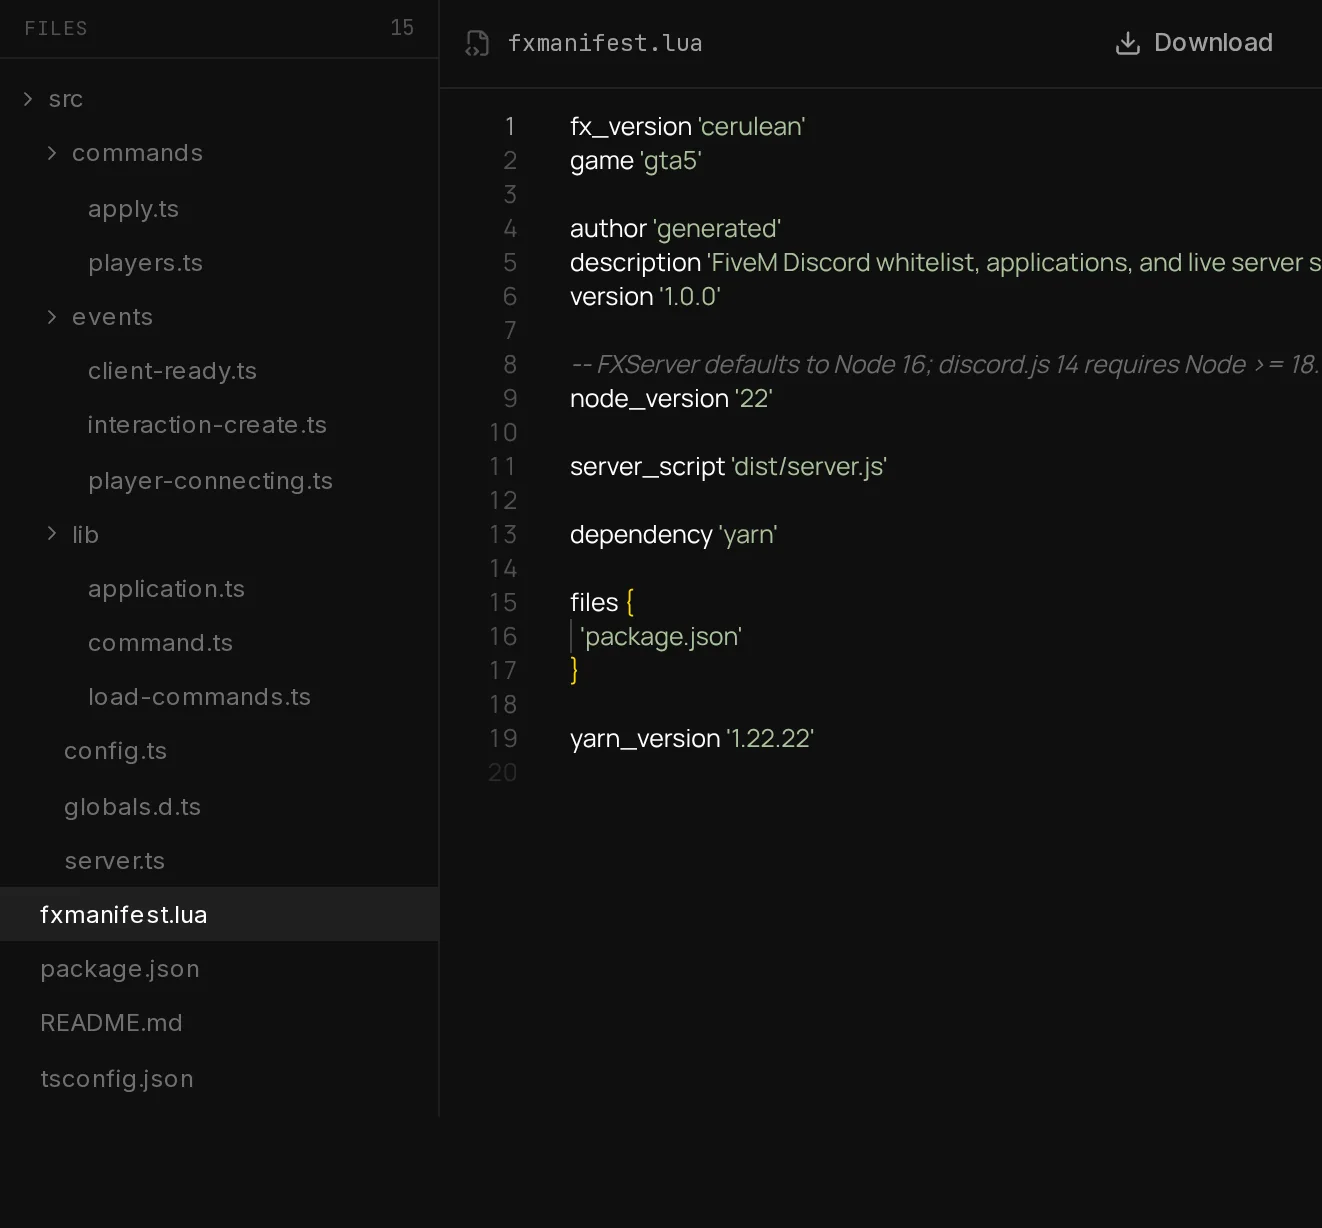The image size is (1322, 1228).
Task: Open README.md file
Action: [111, 1023]
